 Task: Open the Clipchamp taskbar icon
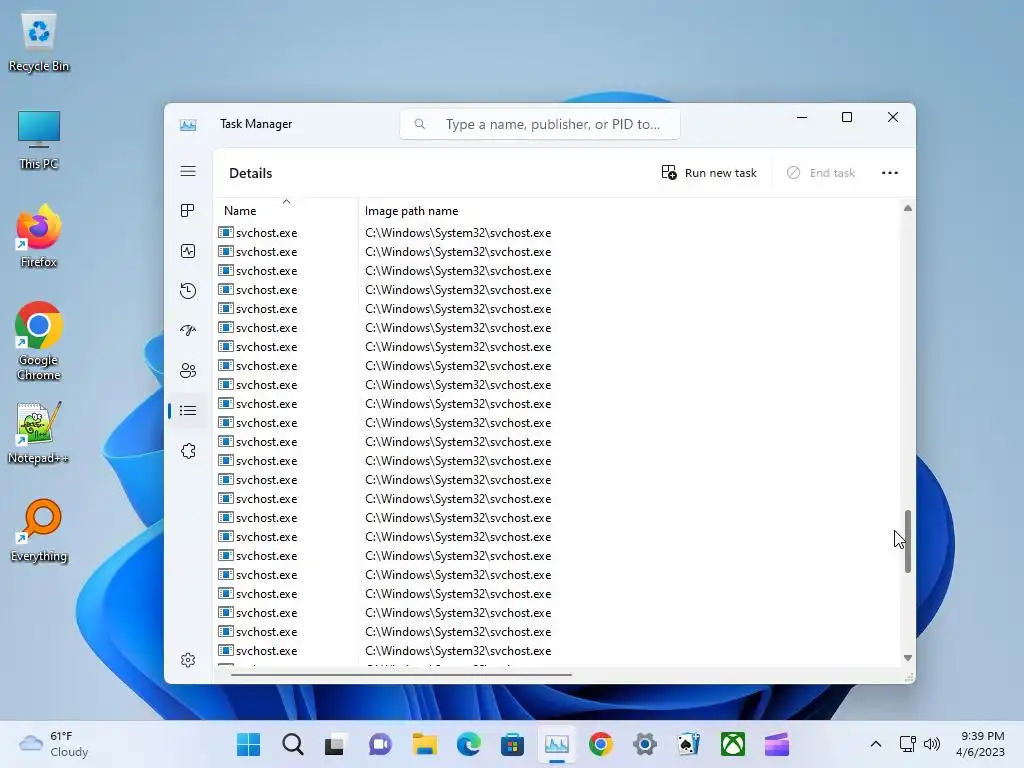click(x=777, y=744)
